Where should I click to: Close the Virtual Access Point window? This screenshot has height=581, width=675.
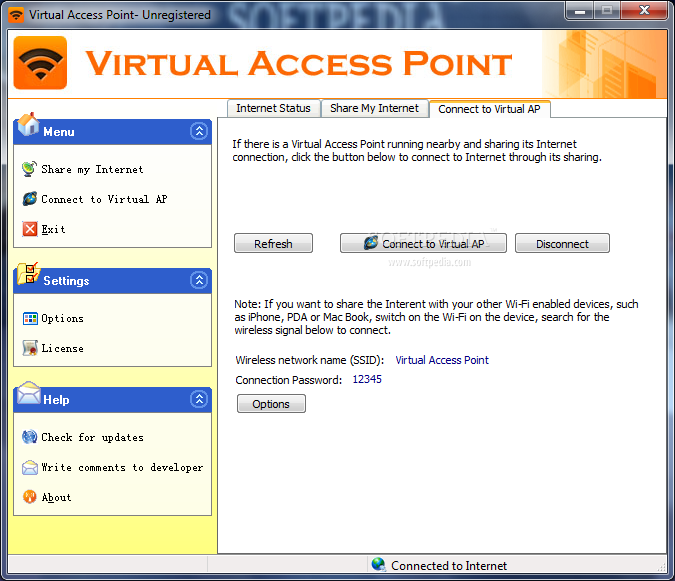point(644,11)
